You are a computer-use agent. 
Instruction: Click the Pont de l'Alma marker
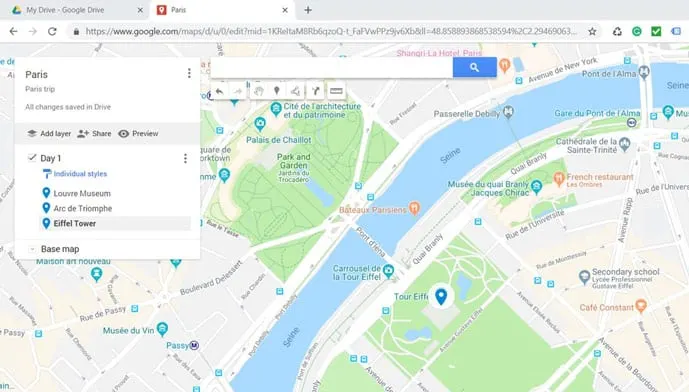click(644, 72)
